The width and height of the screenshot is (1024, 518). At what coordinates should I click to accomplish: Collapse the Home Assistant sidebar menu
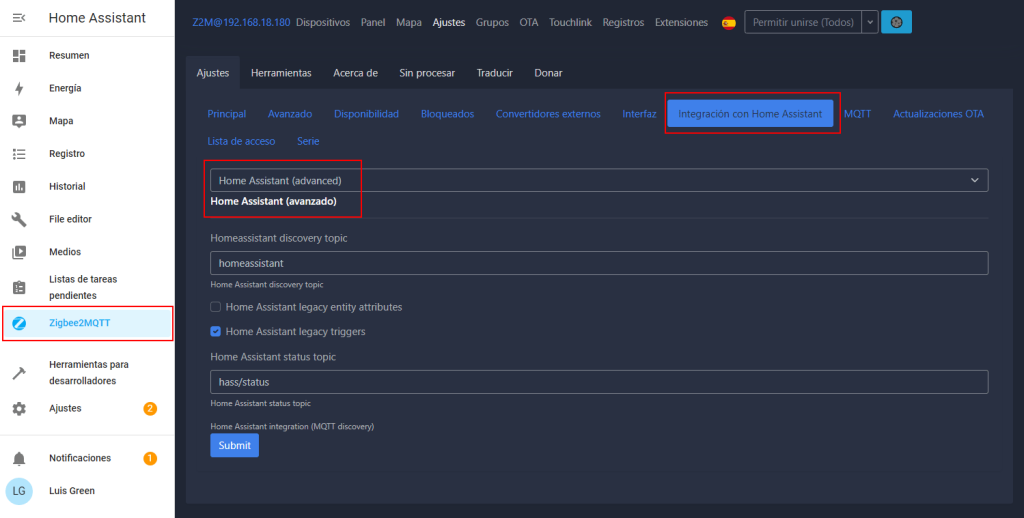[19, 18]
